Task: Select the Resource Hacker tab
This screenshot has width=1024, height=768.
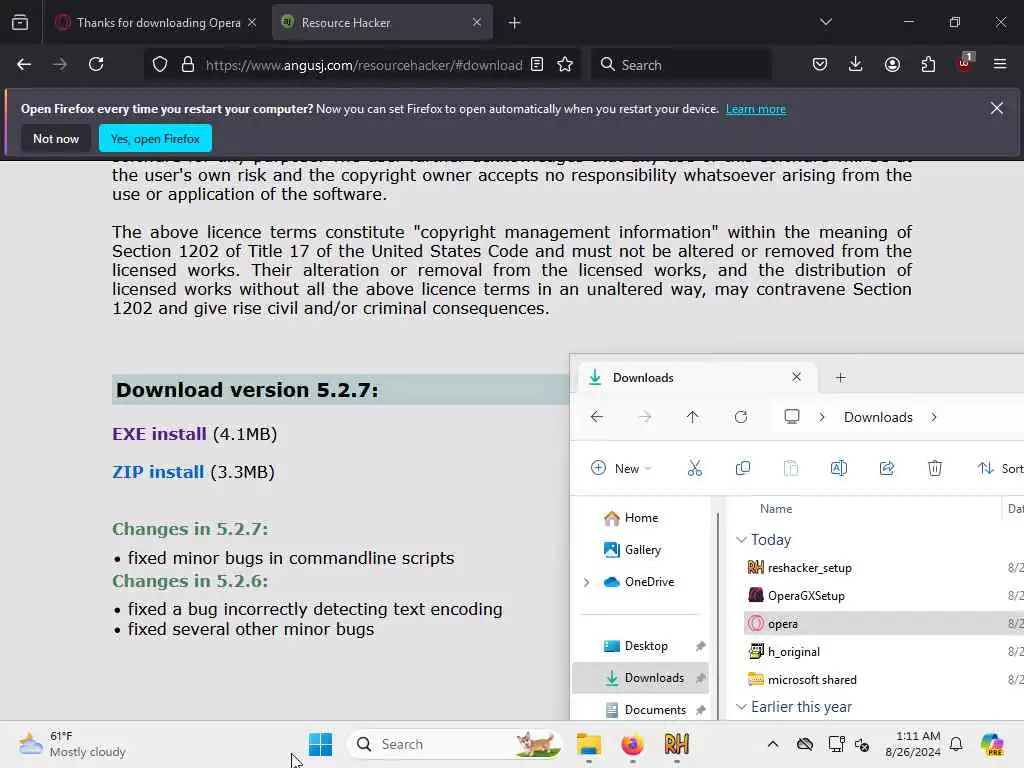Action: click(x=382, y=23)
